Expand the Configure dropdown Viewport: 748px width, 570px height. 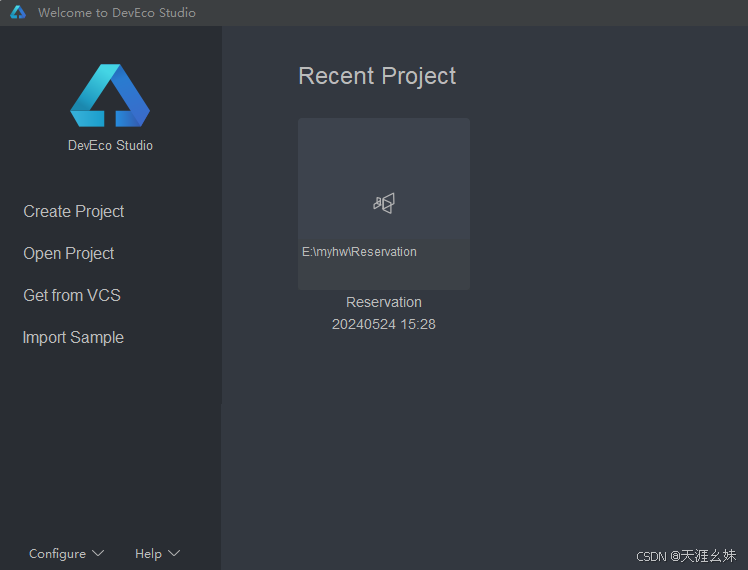coord(66,553)
